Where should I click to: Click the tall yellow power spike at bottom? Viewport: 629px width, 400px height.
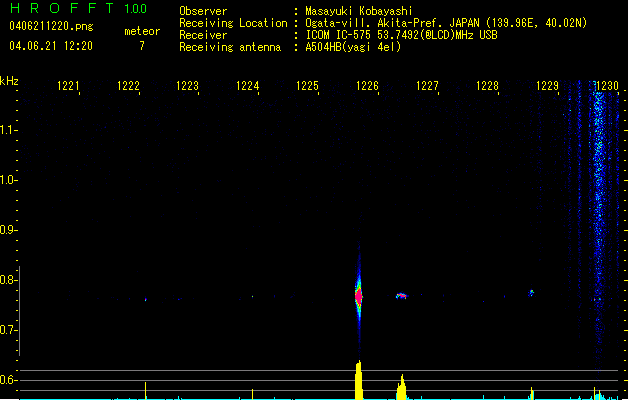359,380
